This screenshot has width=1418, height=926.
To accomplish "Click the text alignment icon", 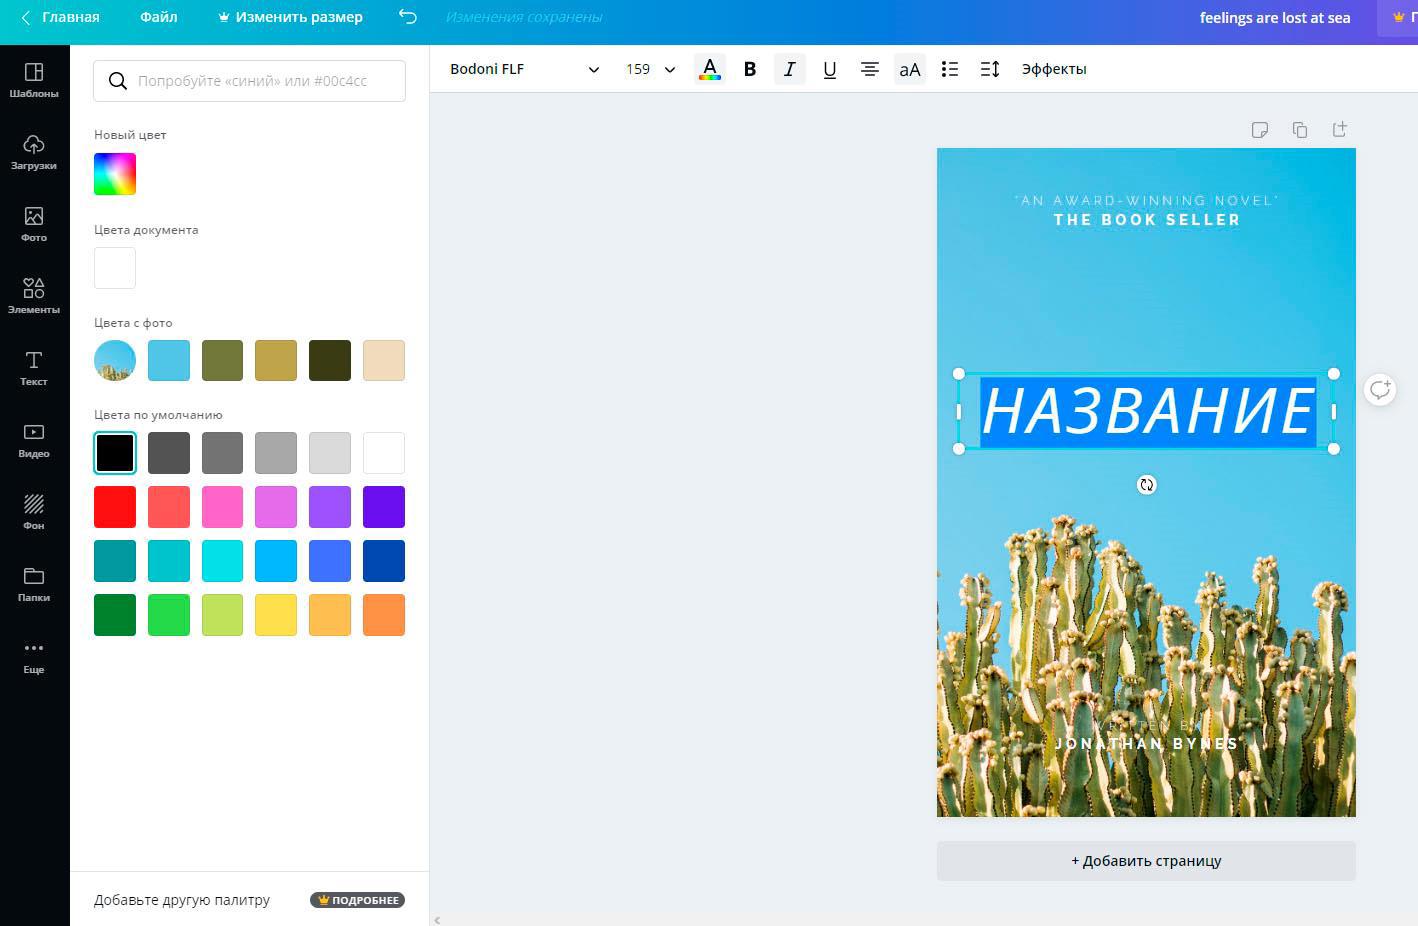I will tap(870, 69).
